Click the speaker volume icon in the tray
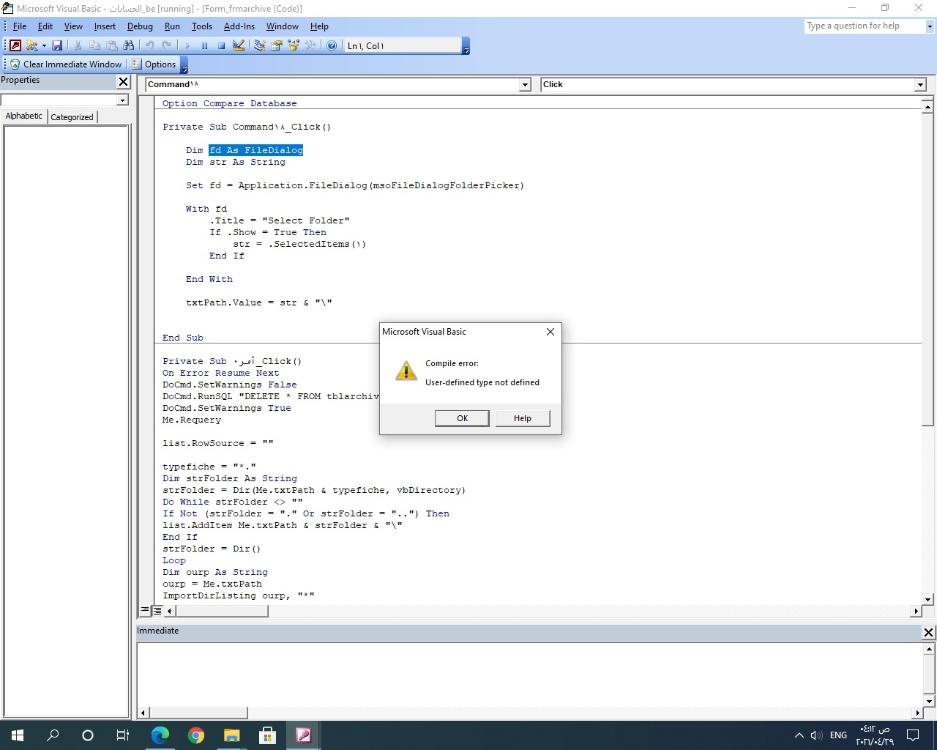This screenshot has width=937, height=750. pos(816,735)
